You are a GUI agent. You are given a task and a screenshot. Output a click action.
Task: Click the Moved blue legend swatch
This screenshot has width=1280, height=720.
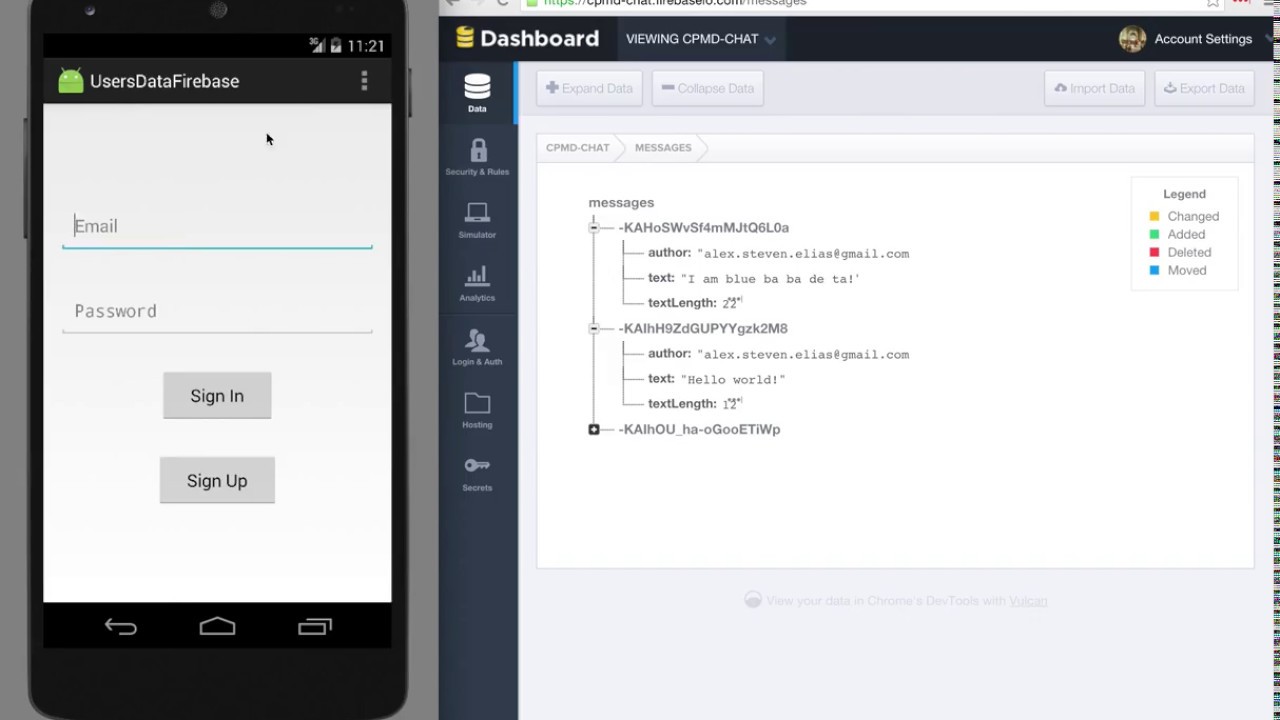(1154, 270)
